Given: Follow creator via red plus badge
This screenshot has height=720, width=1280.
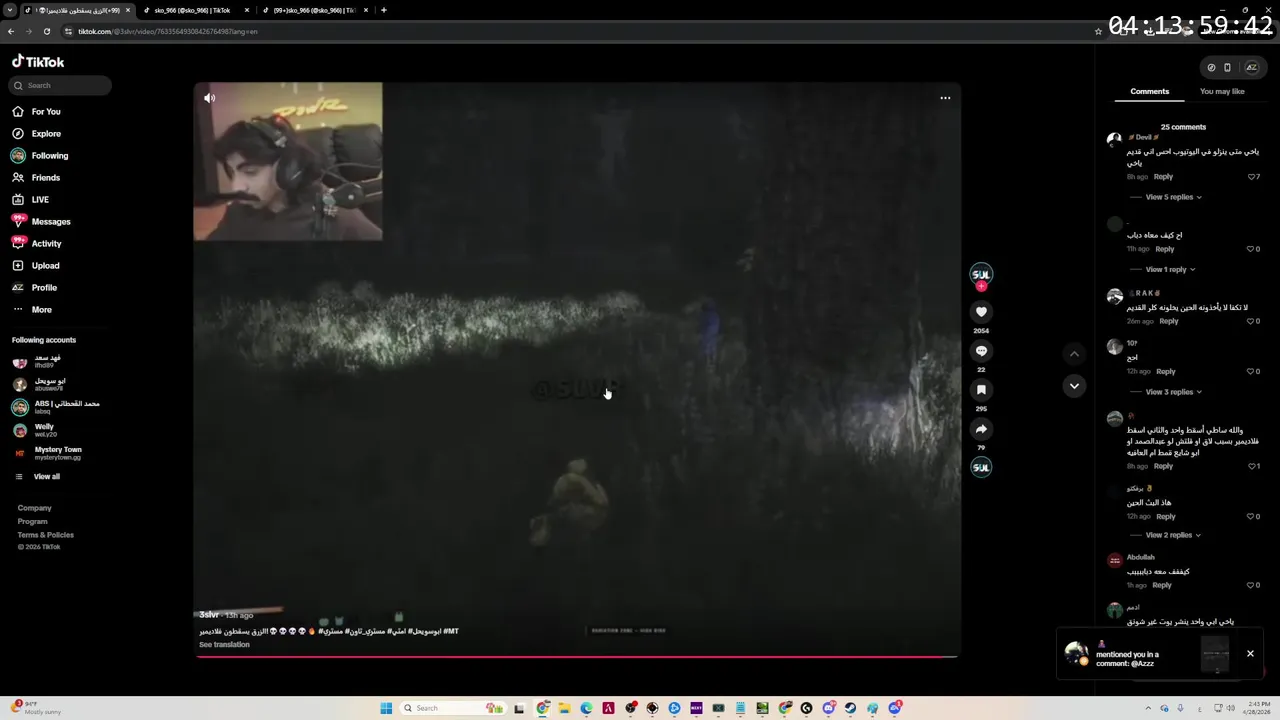Looking at the screenshot, I should click(x=981, y=286).
